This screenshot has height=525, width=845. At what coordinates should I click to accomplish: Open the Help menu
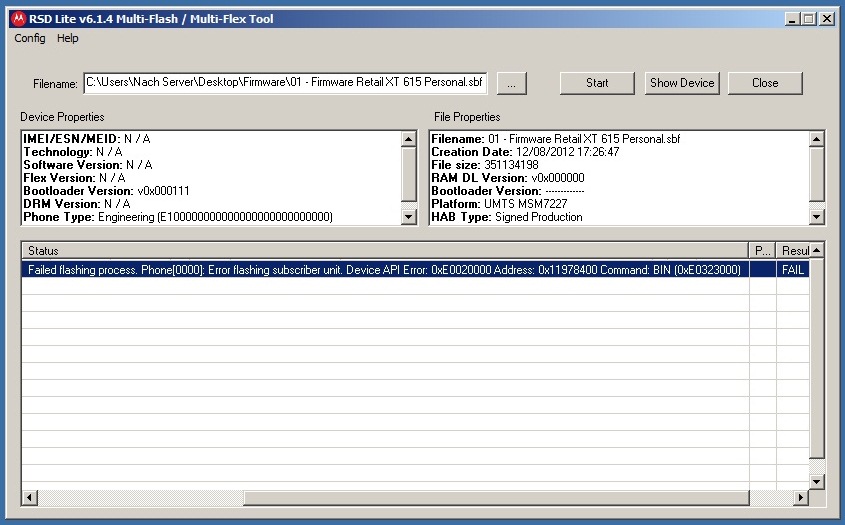67,38
